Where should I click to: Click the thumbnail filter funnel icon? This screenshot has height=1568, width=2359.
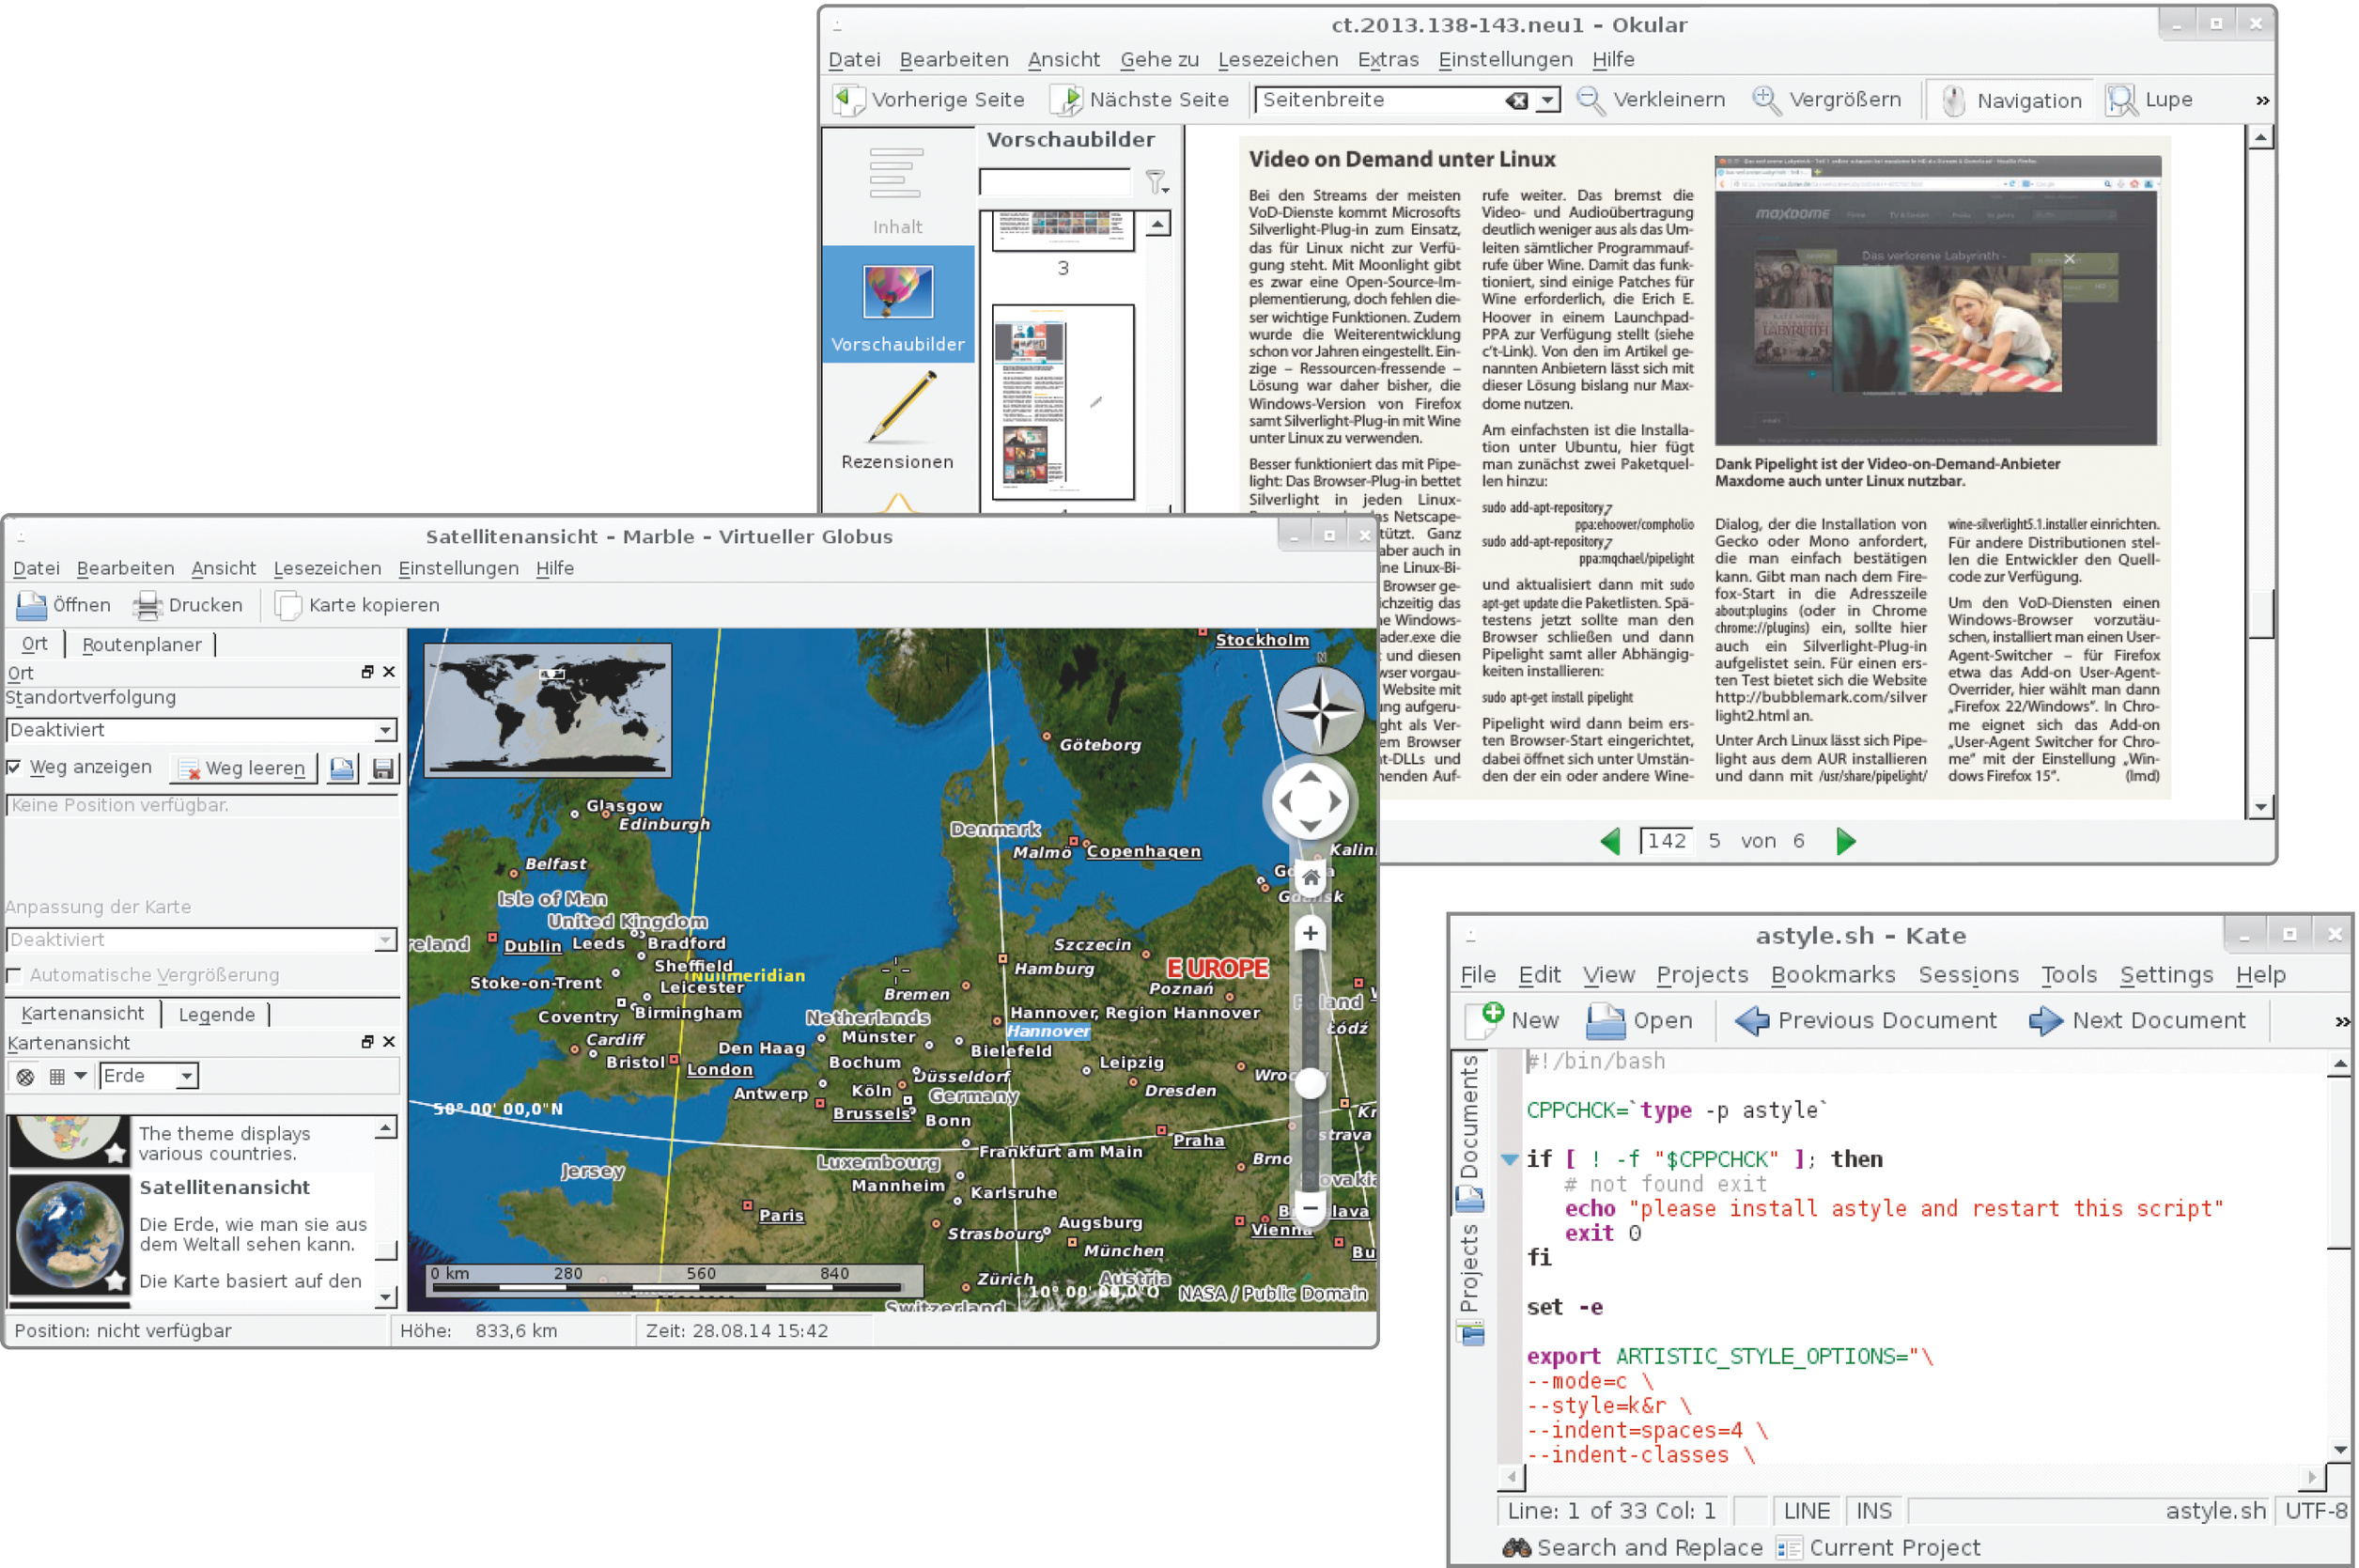[1156, 182]
